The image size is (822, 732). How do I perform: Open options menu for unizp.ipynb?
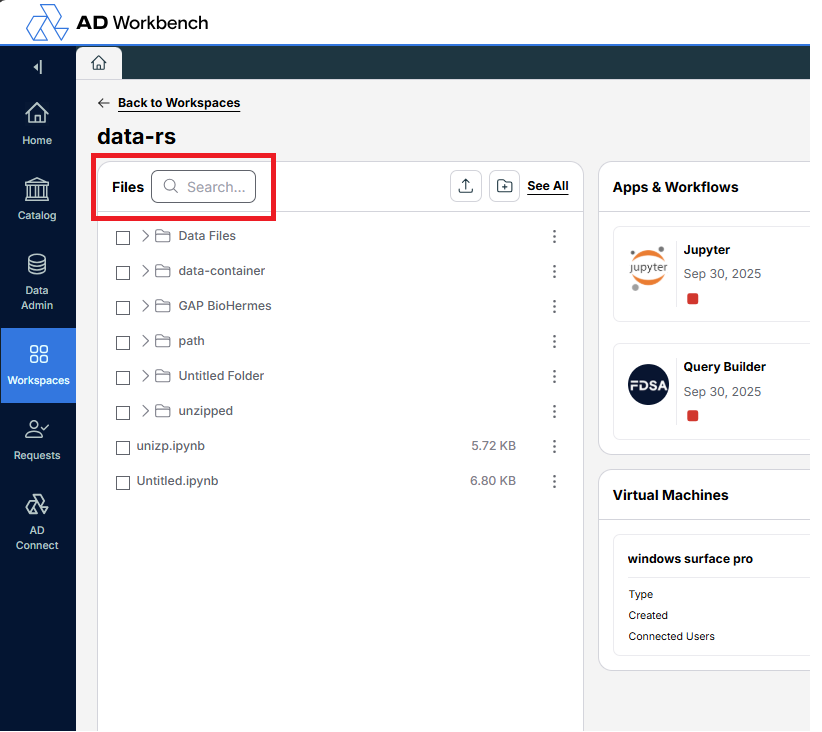554,447
